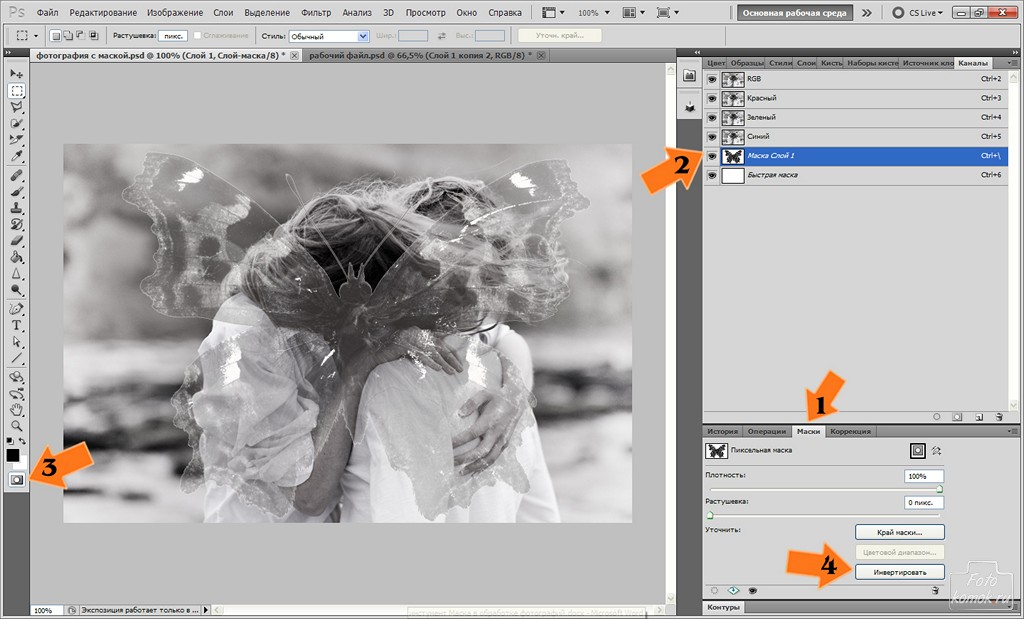Viewport: 1024px width, 619px height.
Task: Click the Плотность slider handle
Action: pos(940,488)
